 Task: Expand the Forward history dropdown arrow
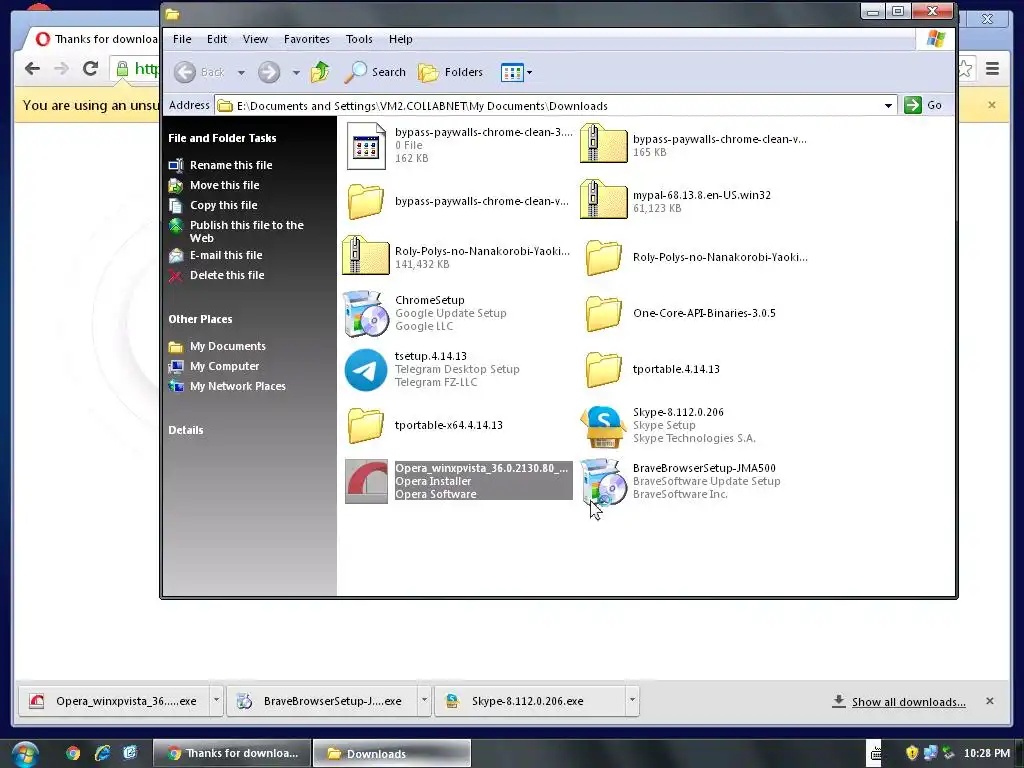tap(296, 72)
